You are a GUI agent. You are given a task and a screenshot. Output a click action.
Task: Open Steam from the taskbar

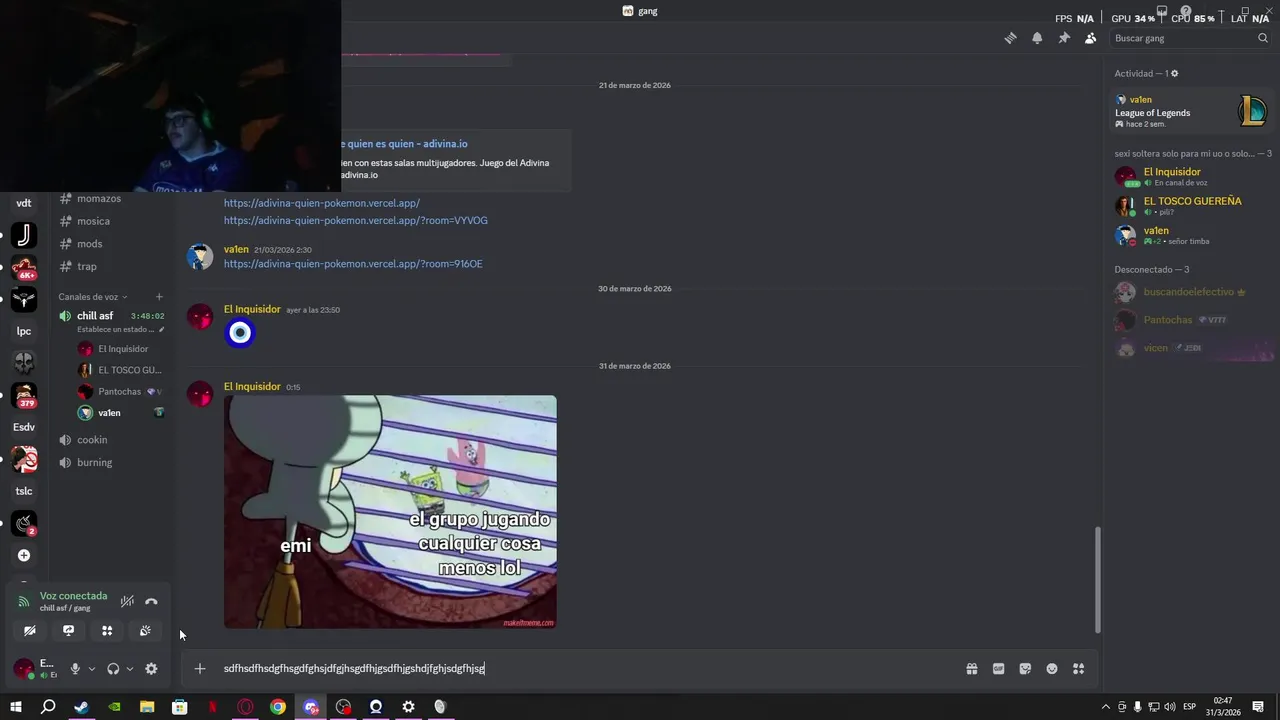click(81, 707)
